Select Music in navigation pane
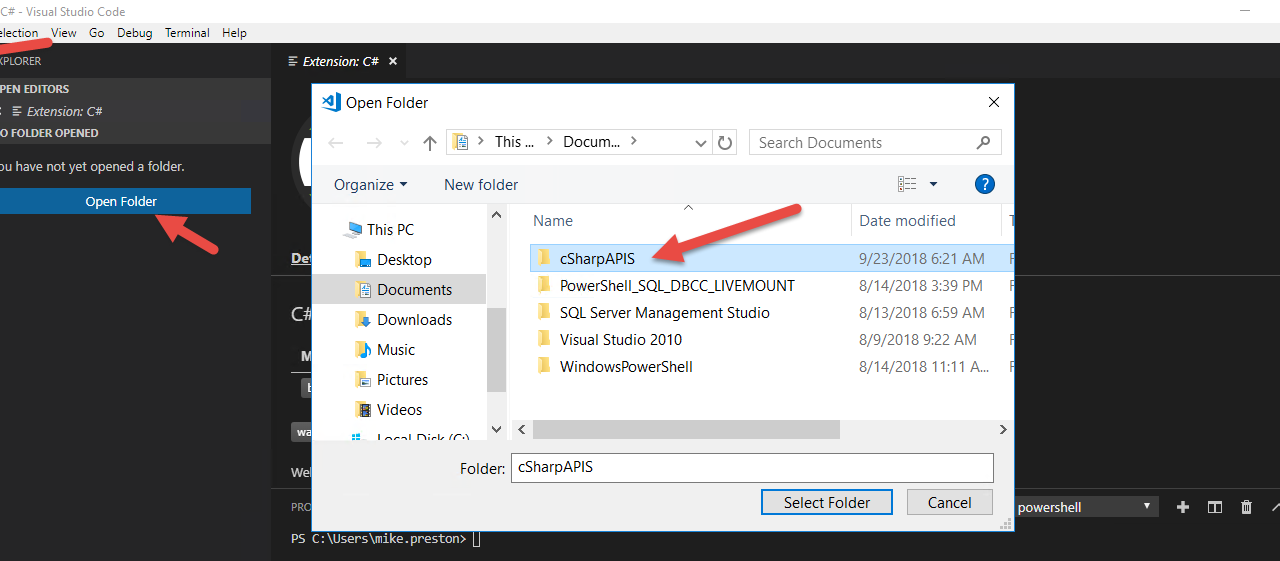Viewport: 1280px width, 561px height. coord(396,349)
